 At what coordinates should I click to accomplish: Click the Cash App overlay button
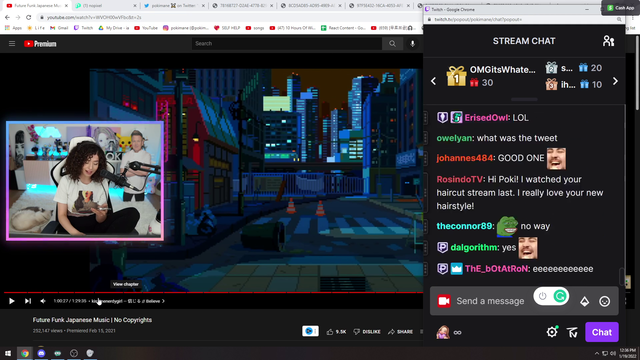[620, 8]
